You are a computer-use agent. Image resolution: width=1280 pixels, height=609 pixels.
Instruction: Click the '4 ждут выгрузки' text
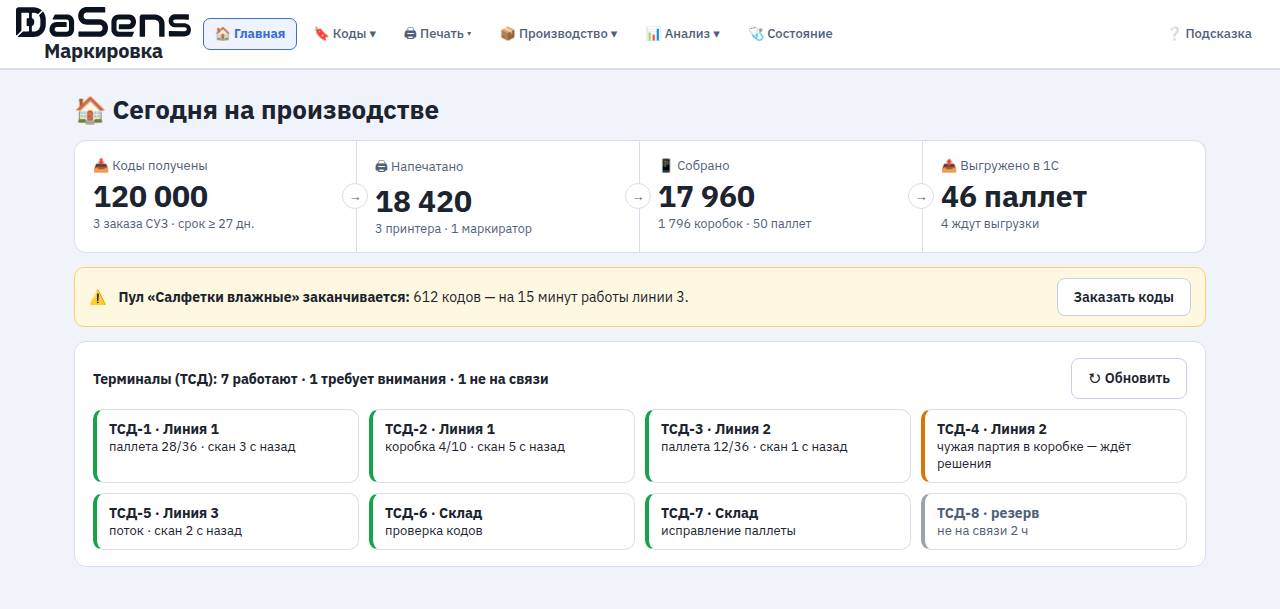990,224
